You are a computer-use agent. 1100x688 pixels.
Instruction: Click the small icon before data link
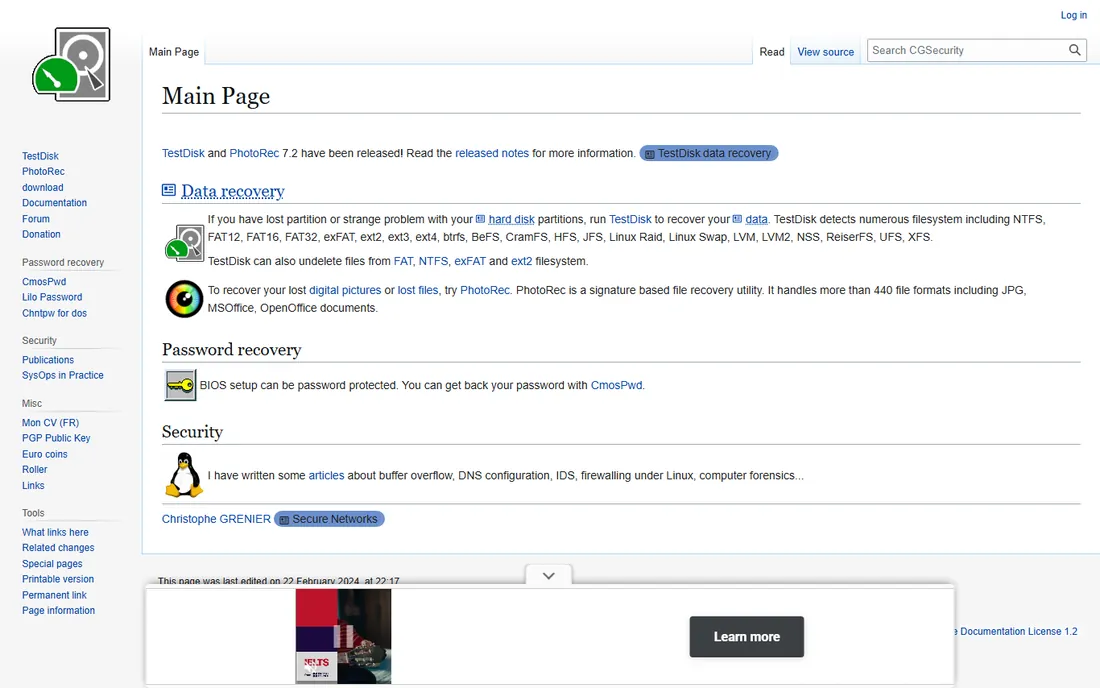tap(737, 219)
